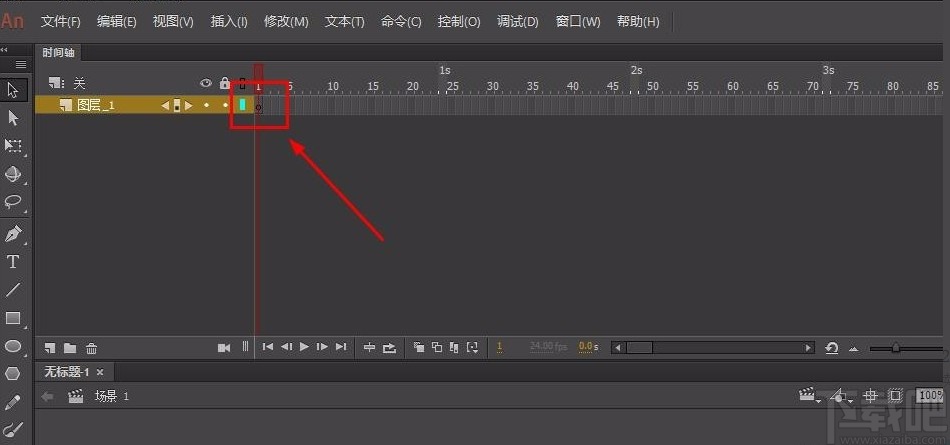The image size is (950, 445).
Task: Toggle lock for all layers (lock header)
Action: pyautogui.click(x=225, y=83)
